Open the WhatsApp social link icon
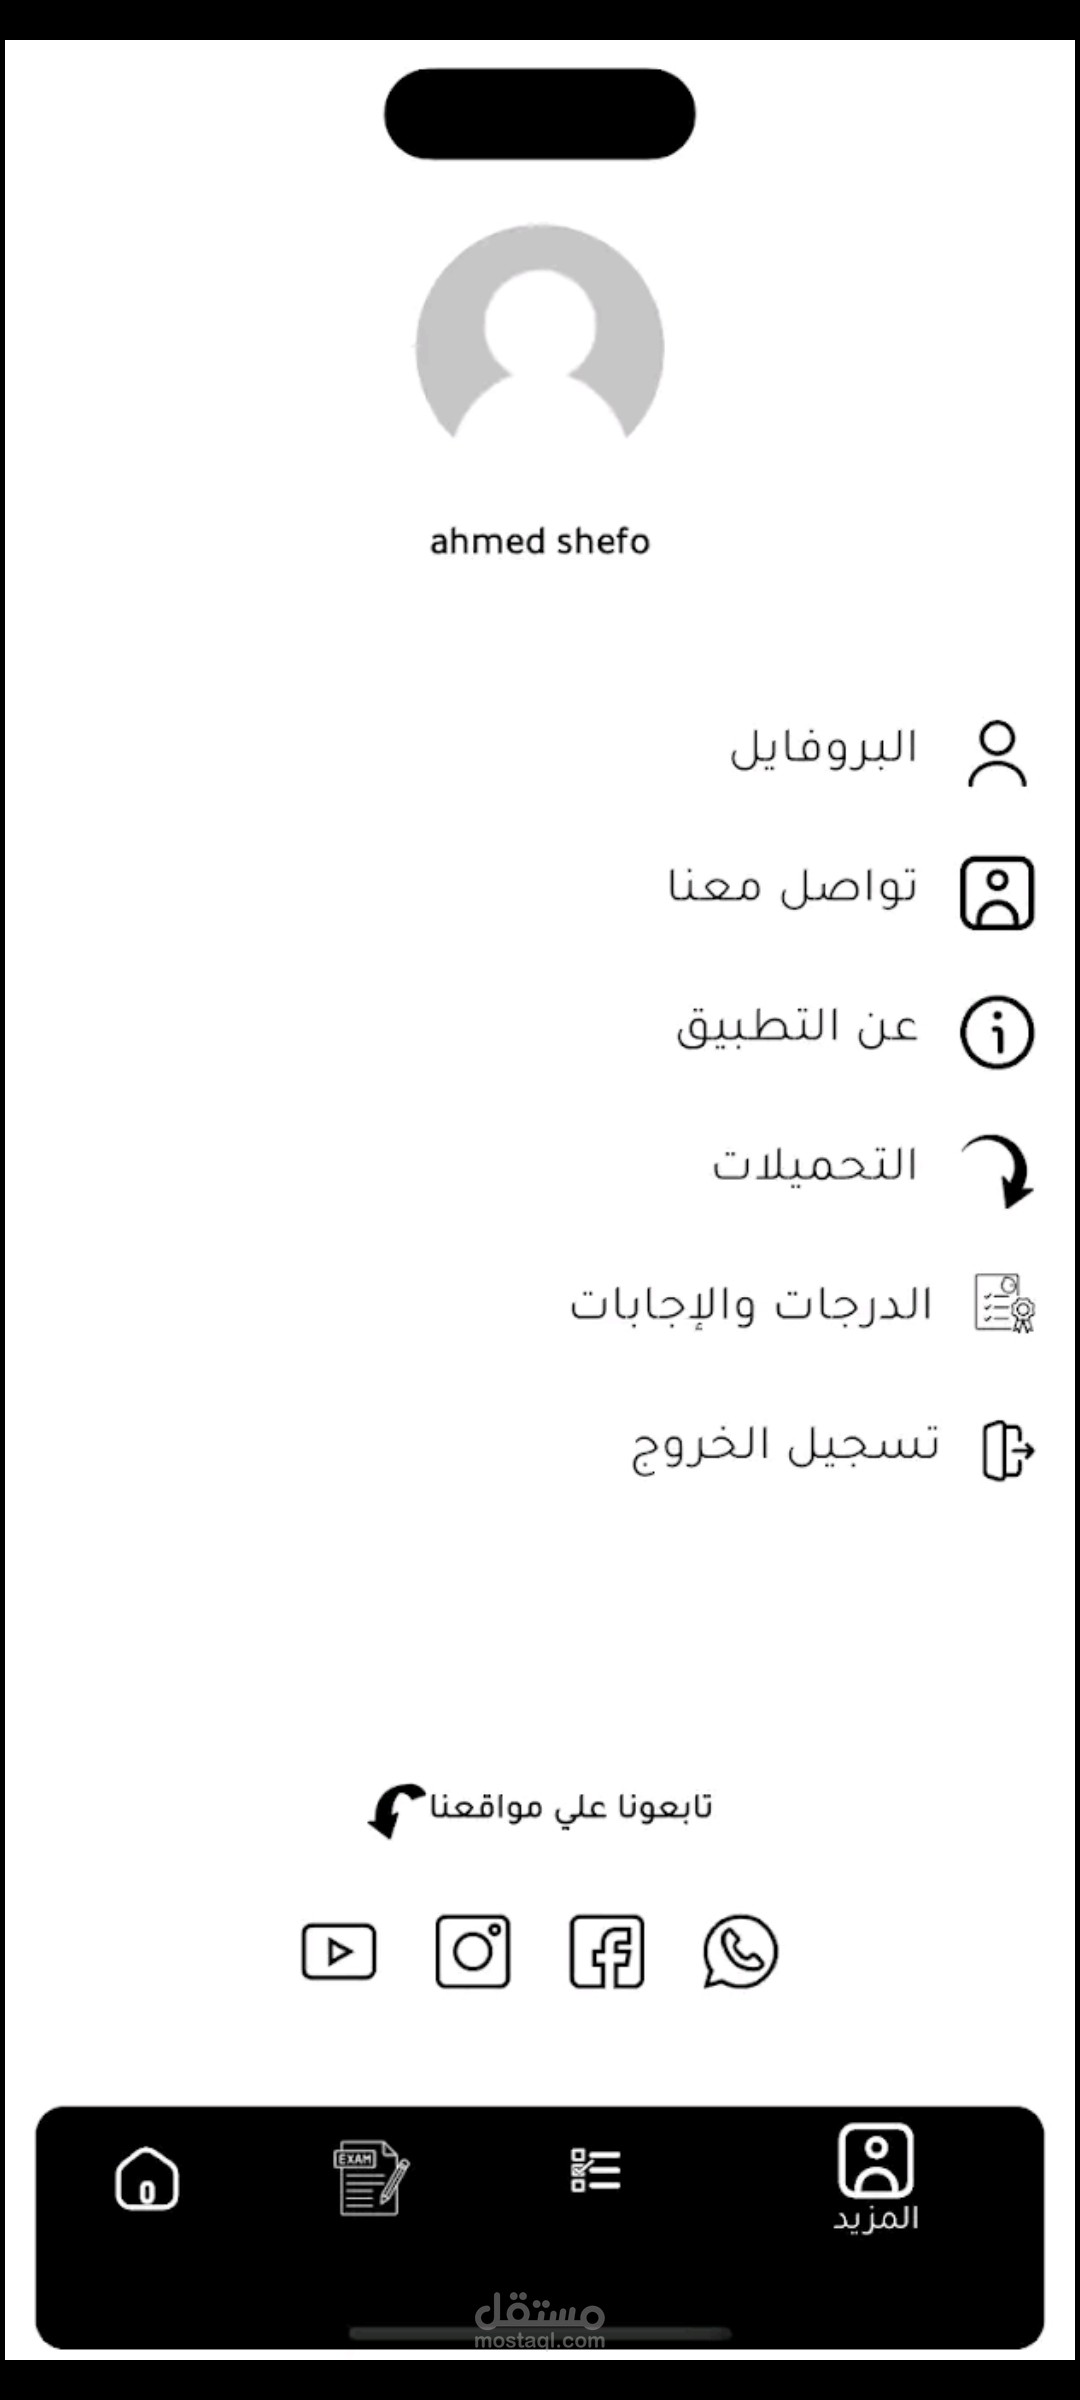1080x2400 pixels. [740, 1951]
